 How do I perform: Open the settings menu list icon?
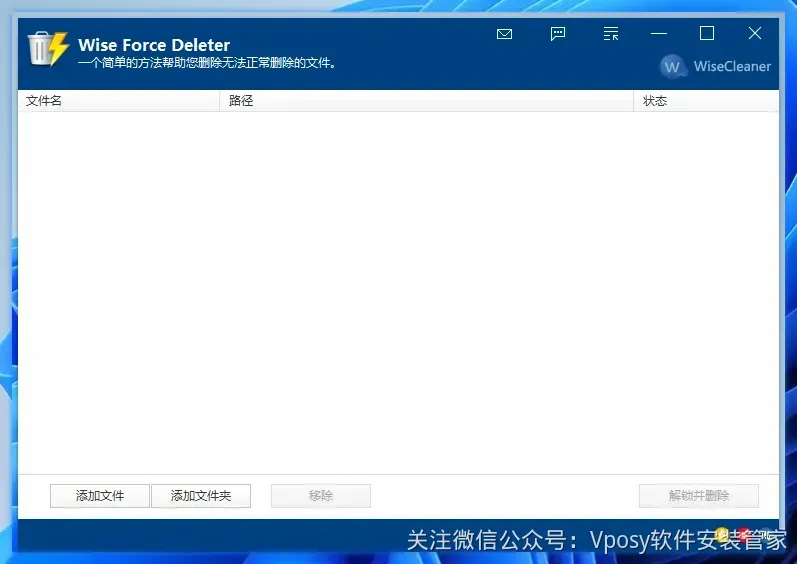610,34
